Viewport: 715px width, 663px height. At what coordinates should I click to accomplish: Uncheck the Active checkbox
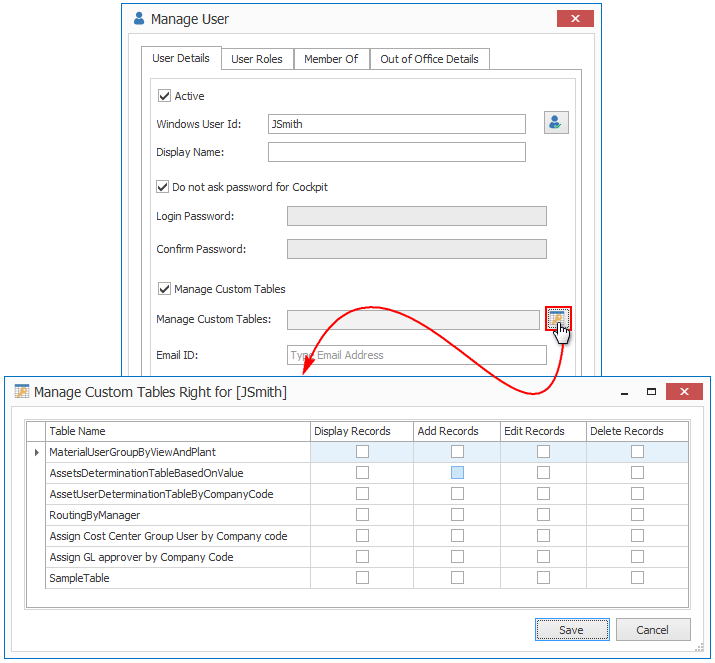click(164, 96)
